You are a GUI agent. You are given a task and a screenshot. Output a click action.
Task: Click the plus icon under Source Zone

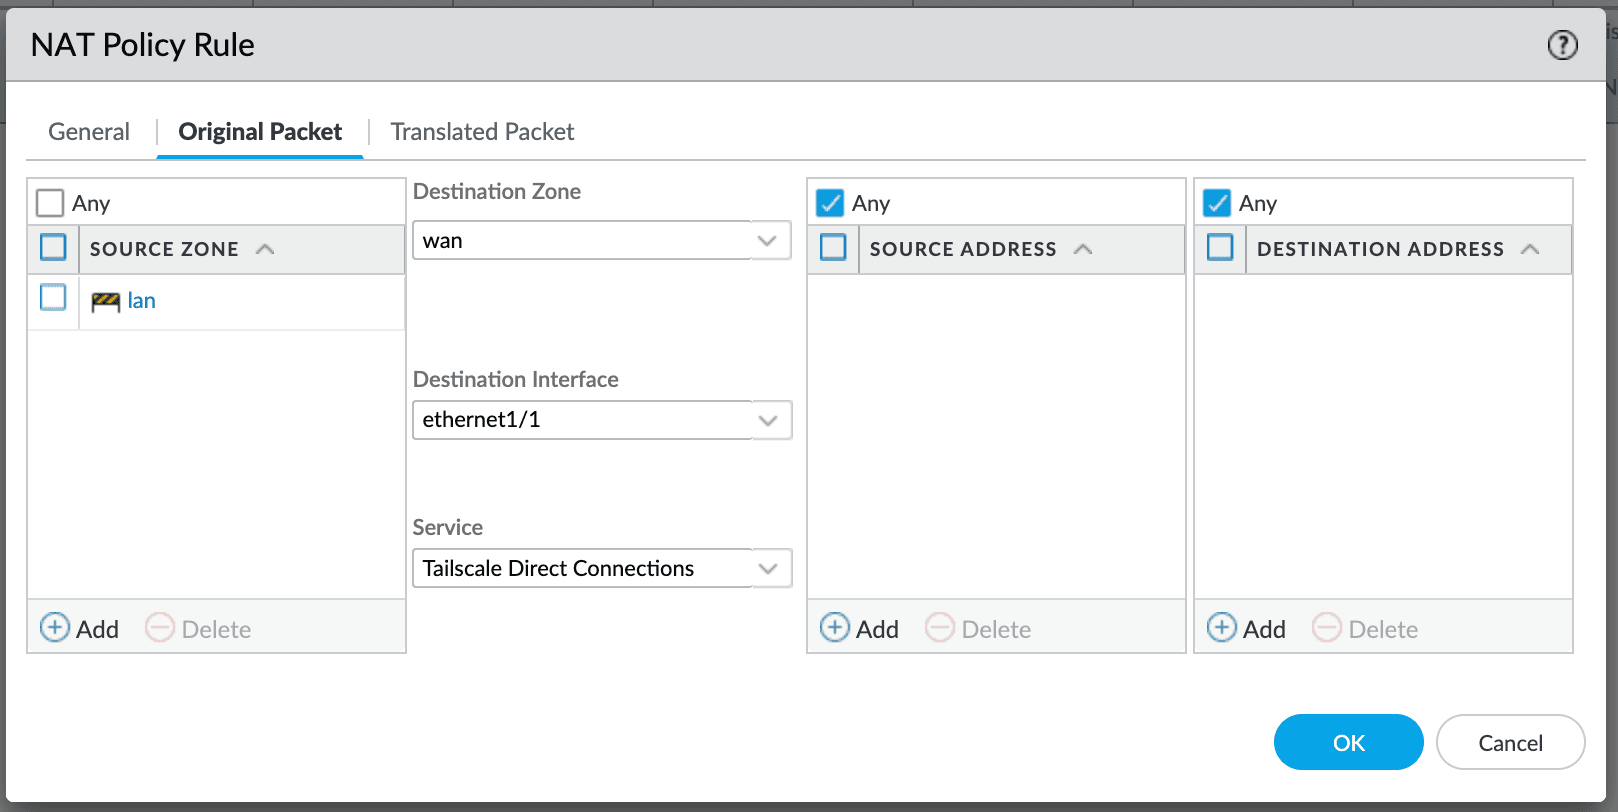[55, 628]
